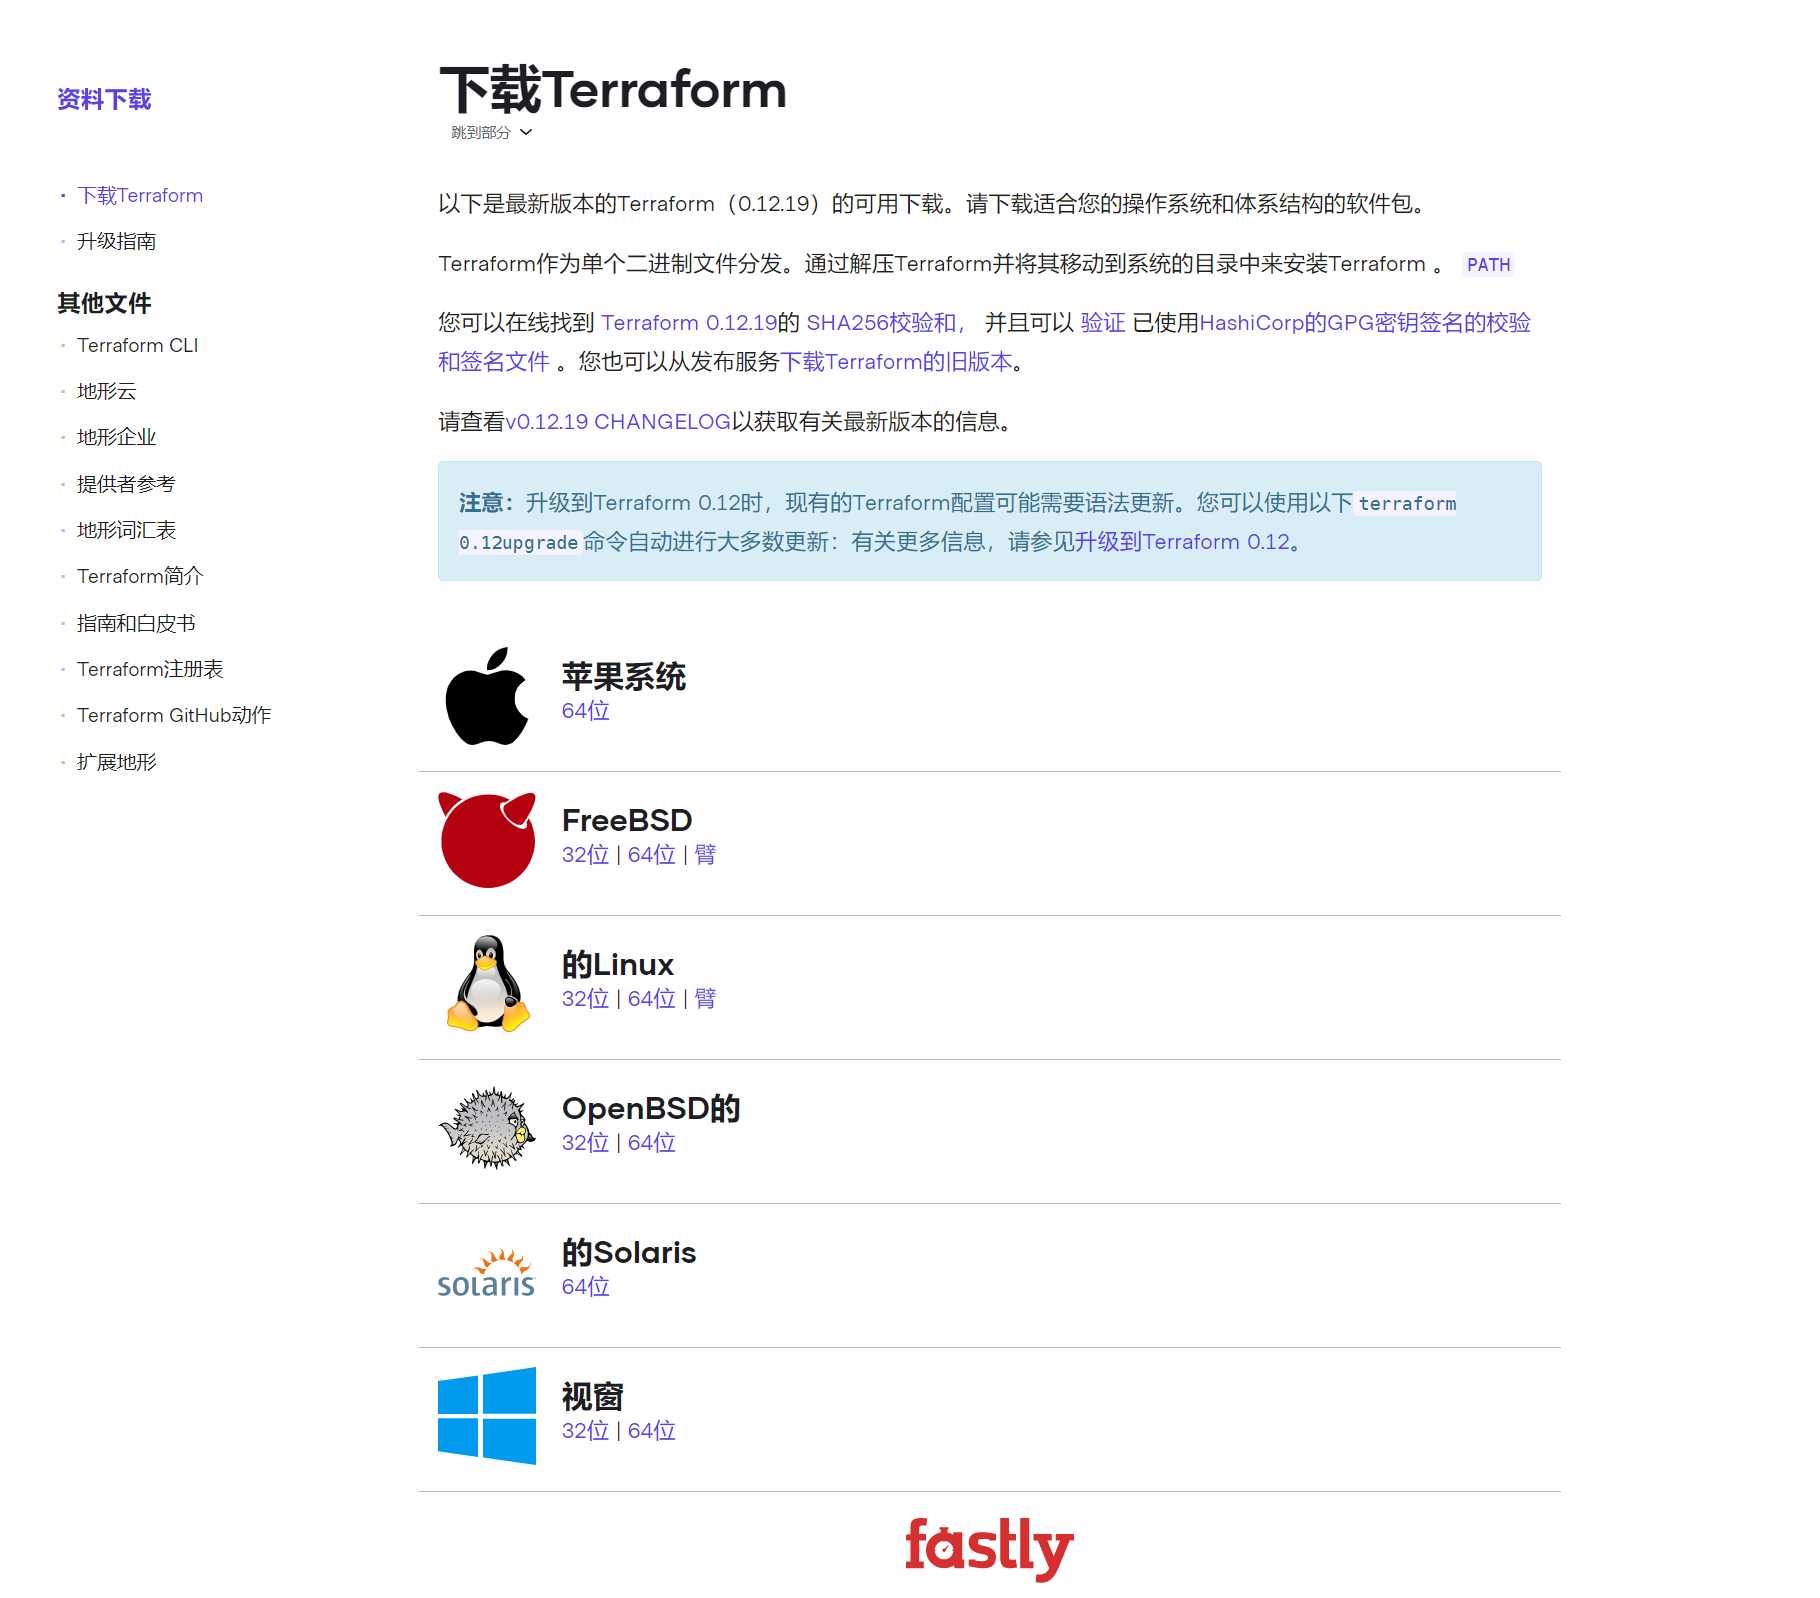Click the Windows logo icon
1820x1598 pixels.
(x=487, y=1416)
